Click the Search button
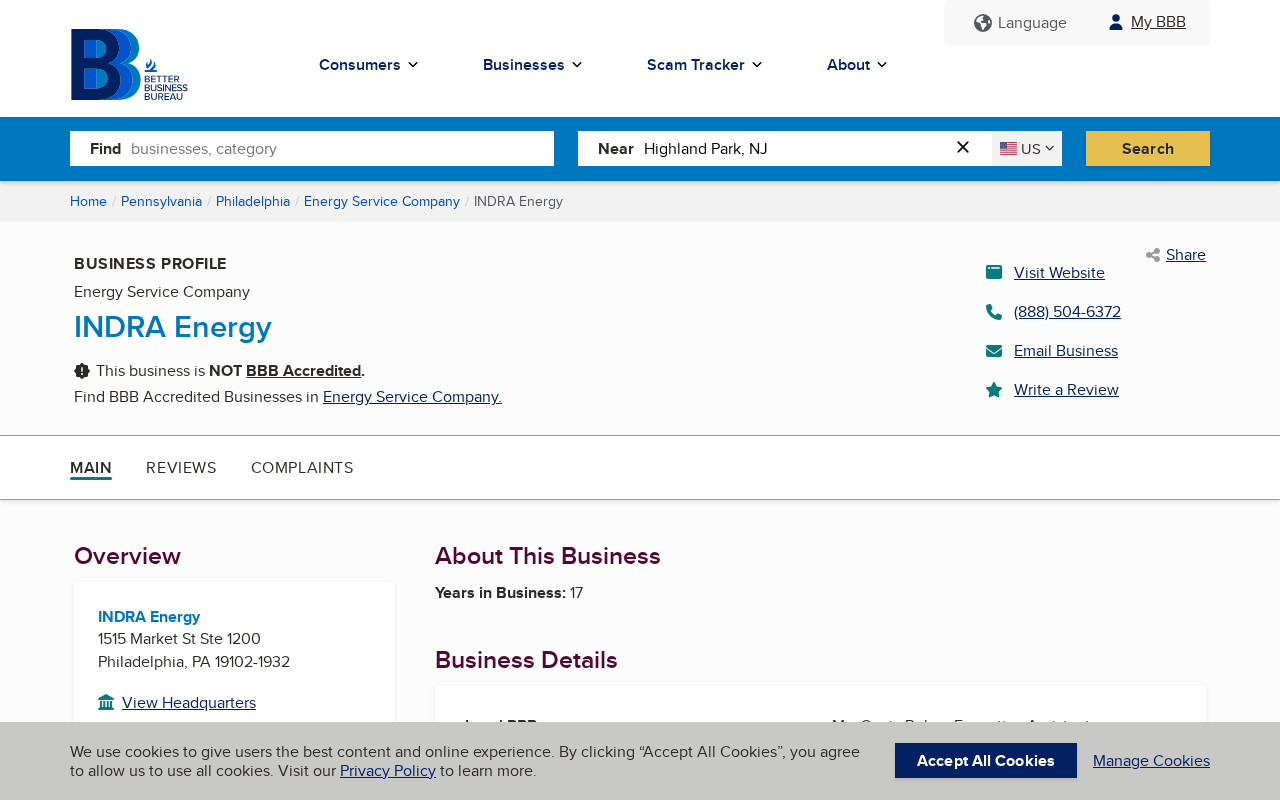1280x800 pixels. coord(1148,149)
